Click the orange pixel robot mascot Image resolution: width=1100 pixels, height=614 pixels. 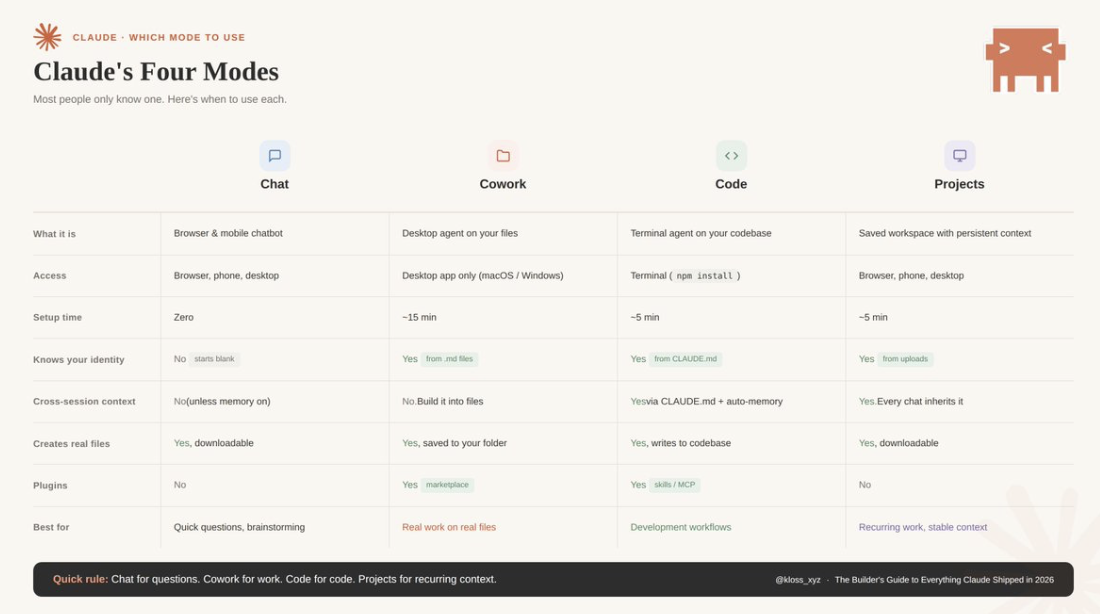[1025, 59]
